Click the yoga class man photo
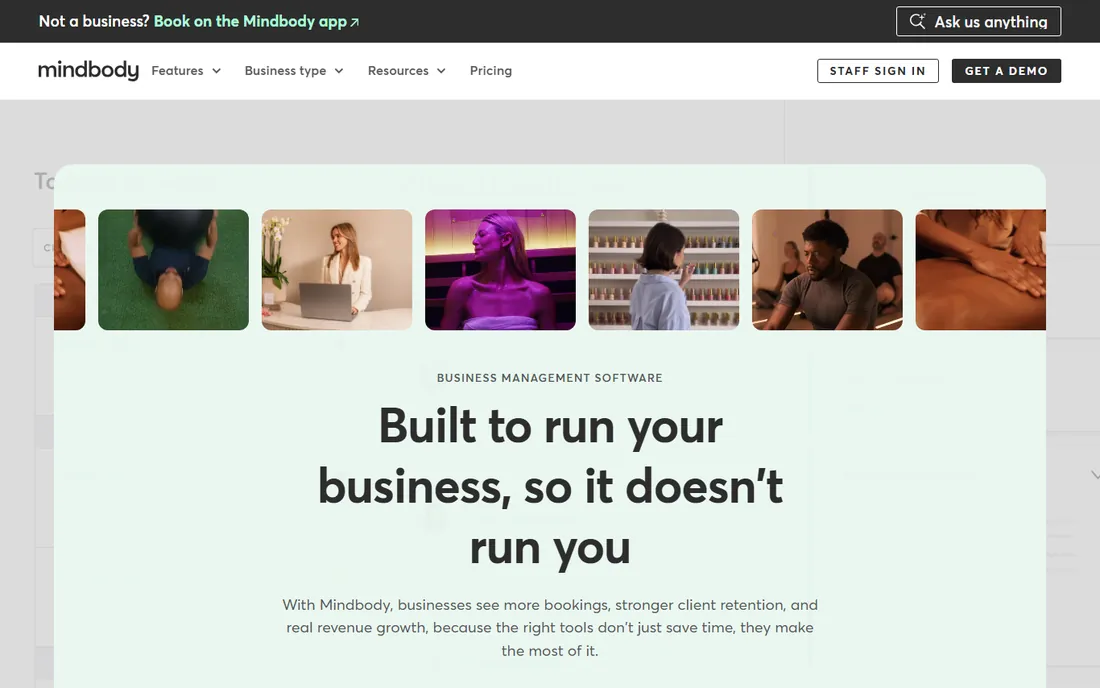Image resolution: width=1100 pixels, height=688 pixels. click(827, 269)
